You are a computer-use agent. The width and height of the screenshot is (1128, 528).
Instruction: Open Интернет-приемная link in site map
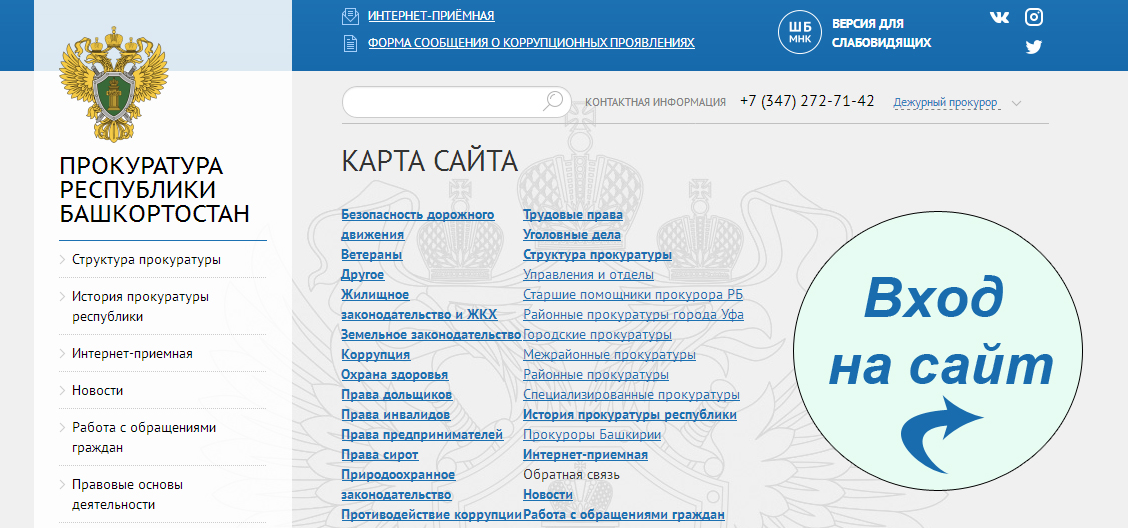[x=586, y=455]
